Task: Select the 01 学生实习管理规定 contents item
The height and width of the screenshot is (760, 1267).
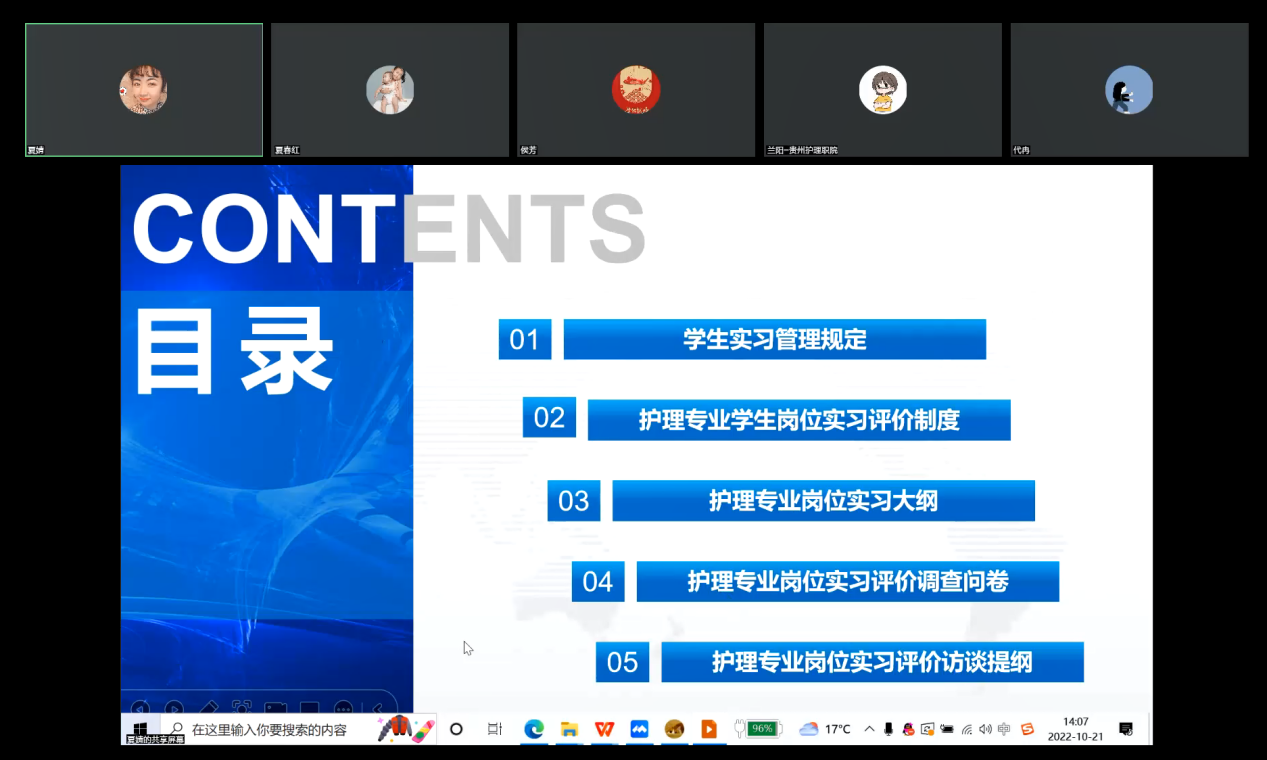Action: click(774, 339)
